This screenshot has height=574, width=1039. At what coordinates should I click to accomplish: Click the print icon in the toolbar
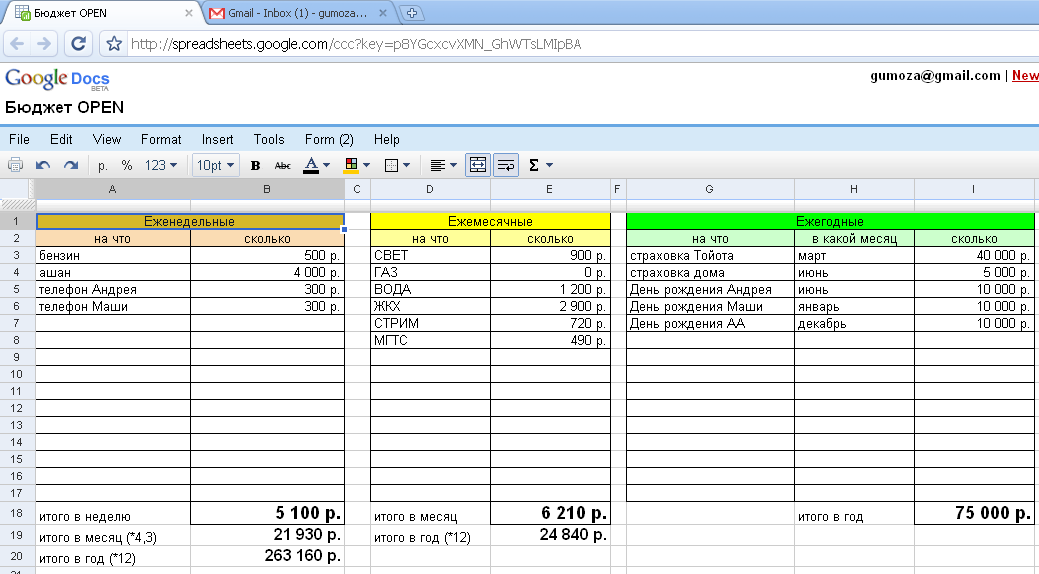[x=15, y=165]
